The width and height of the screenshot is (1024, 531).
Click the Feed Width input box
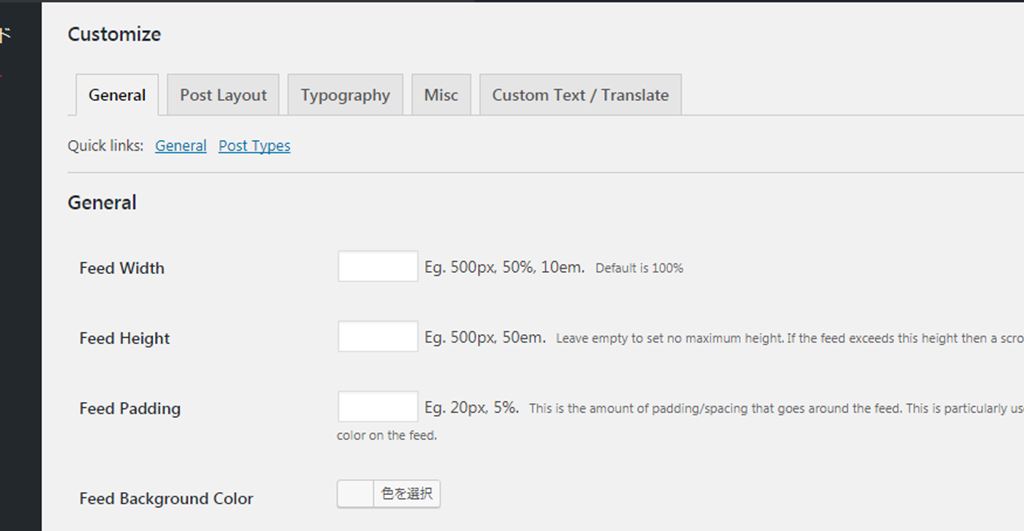coord(377,267)
